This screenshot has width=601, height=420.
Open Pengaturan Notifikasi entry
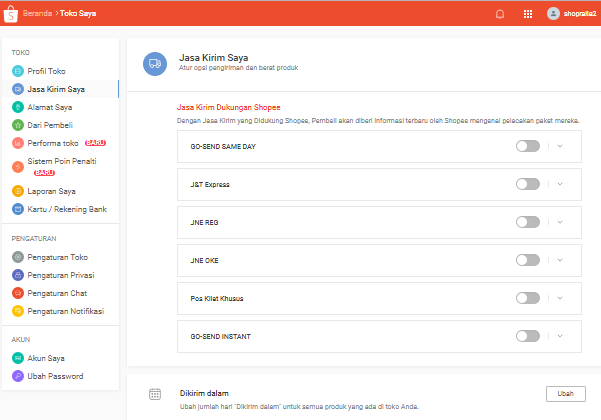[66, 311]
